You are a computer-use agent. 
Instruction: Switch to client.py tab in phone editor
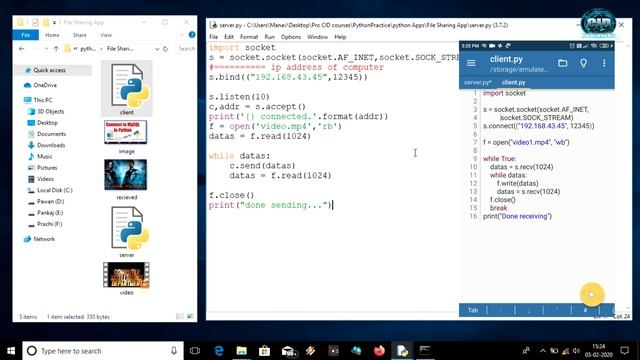click(x=513, y=82)
